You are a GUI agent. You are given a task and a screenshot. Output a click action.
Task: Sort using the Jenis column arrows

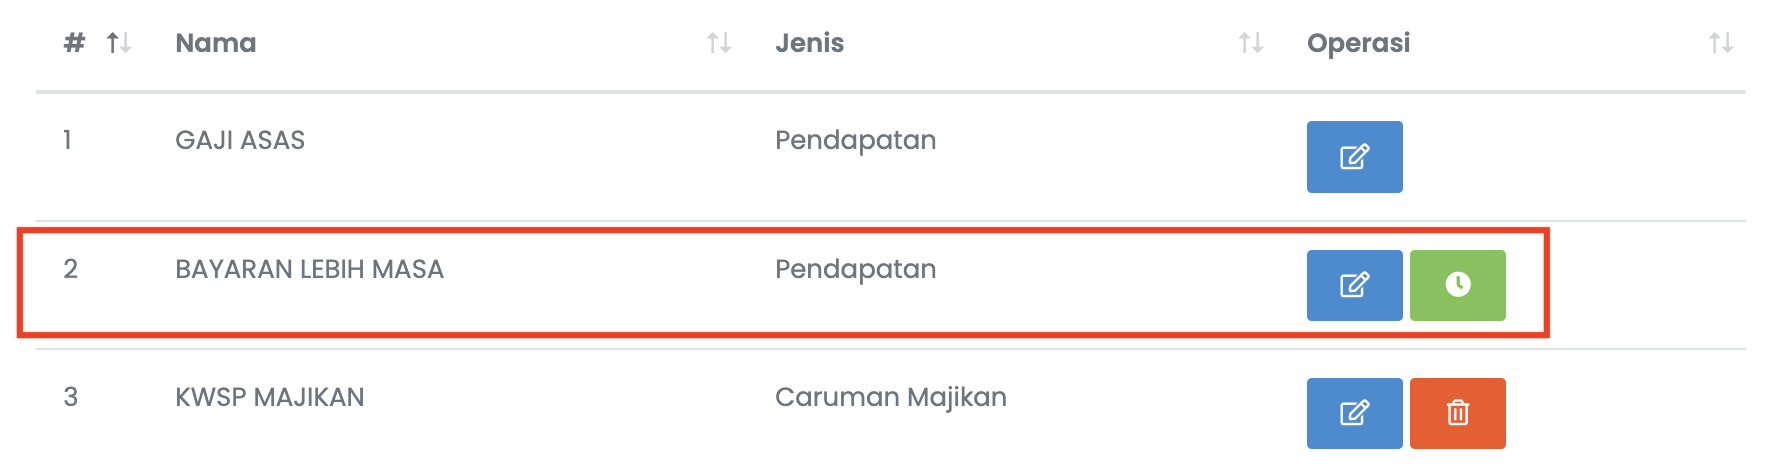(1251, 43)
